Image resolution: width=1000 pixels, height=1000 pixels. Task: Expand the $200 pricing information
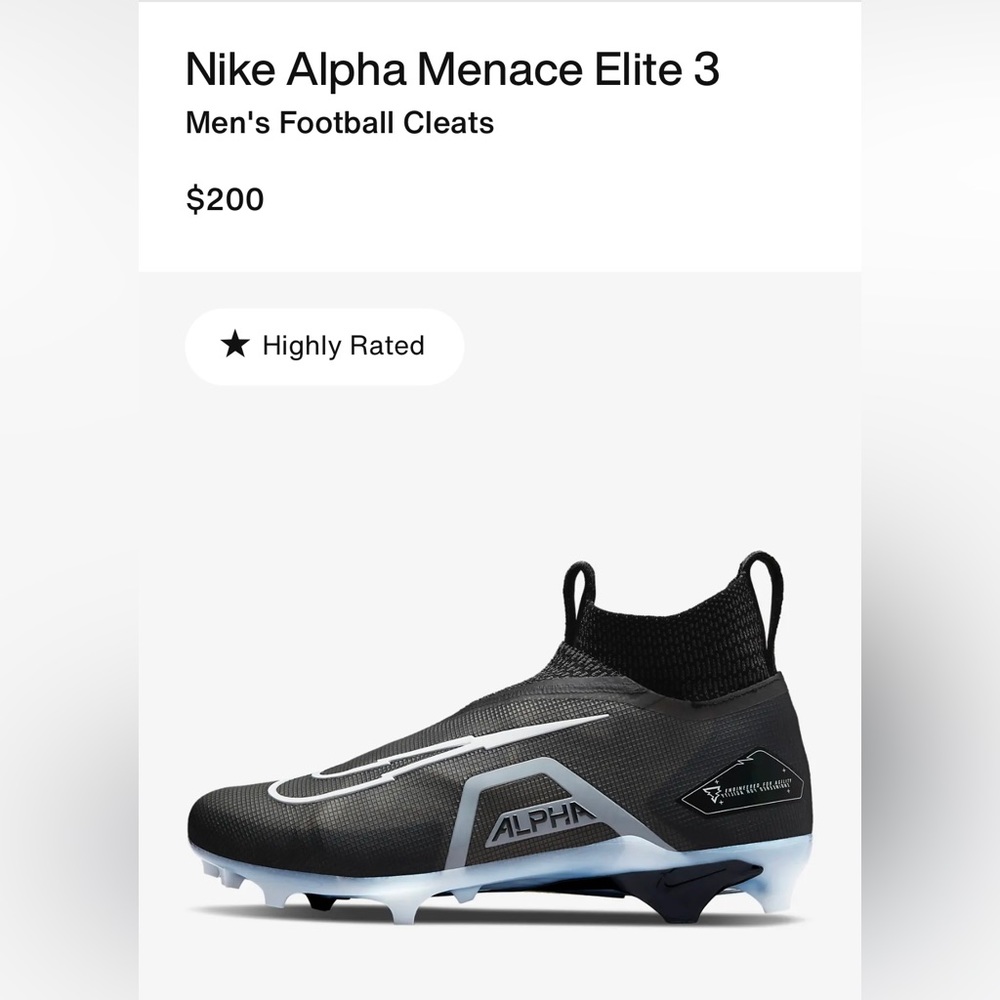pos(225,199)
